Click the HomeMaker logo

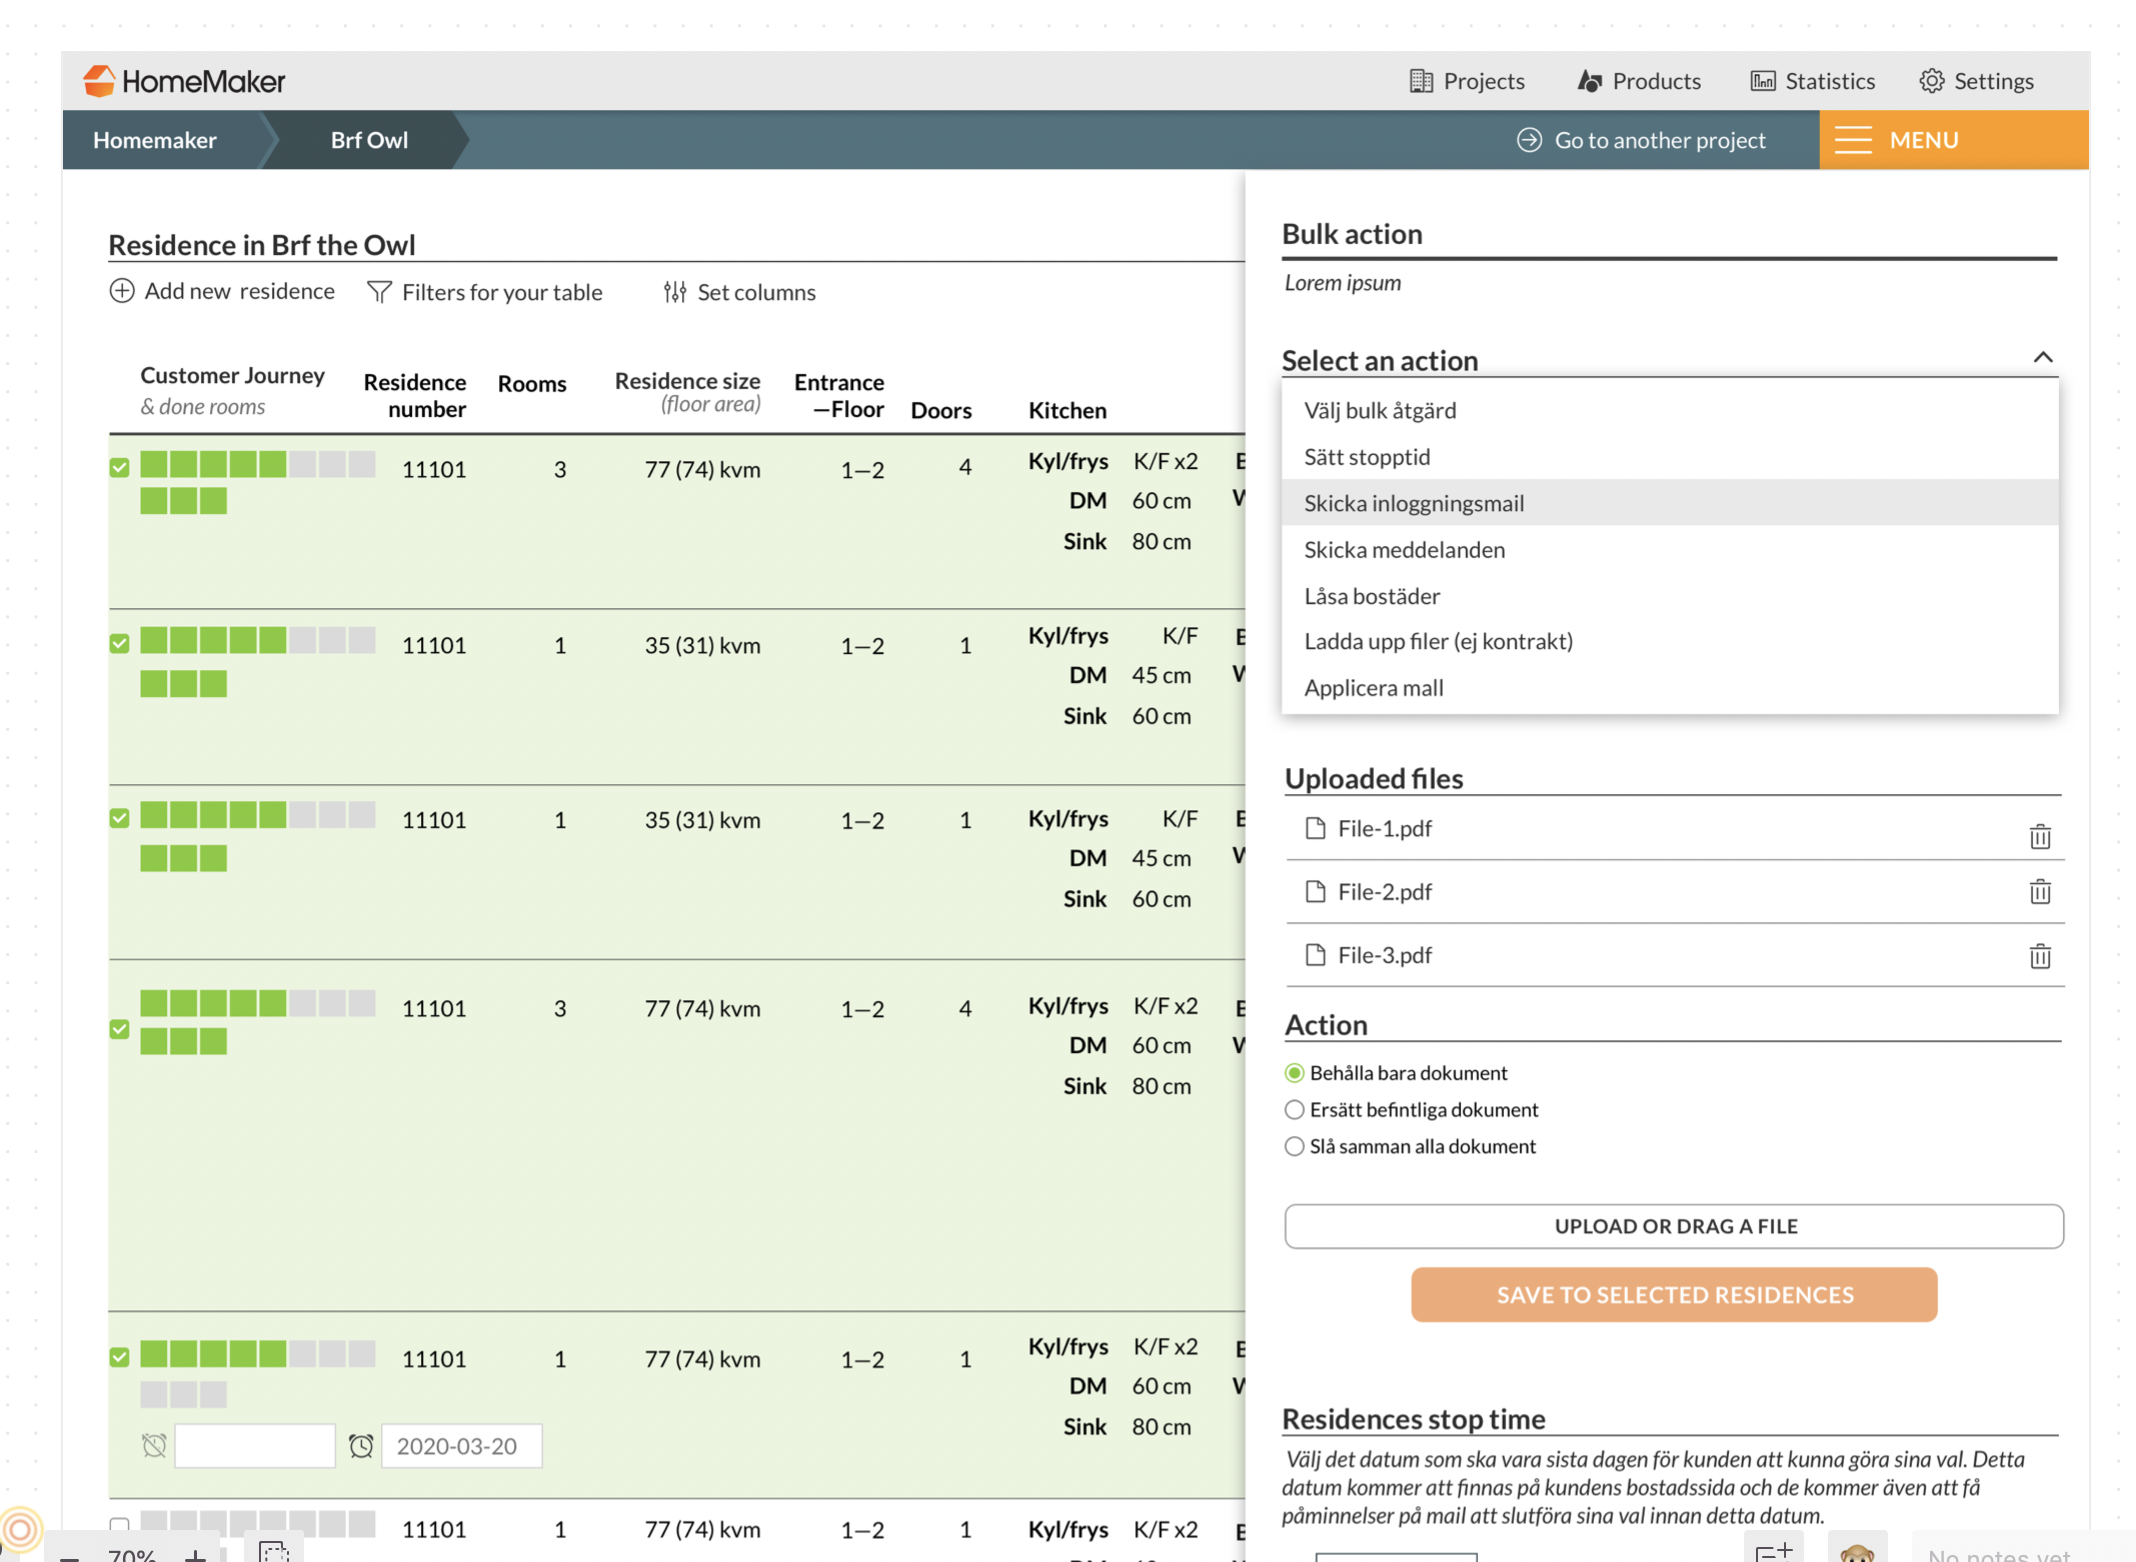184,81
